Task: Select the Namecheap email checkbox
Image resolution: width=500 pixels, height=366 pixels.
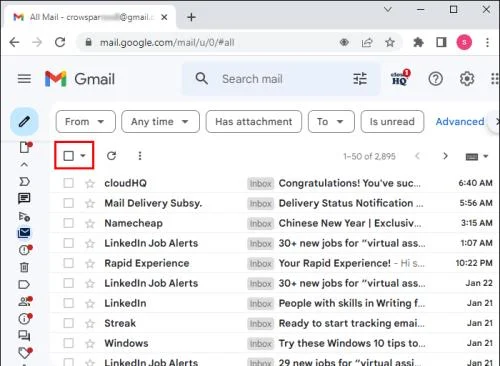Action: click(x=68, y=223)
